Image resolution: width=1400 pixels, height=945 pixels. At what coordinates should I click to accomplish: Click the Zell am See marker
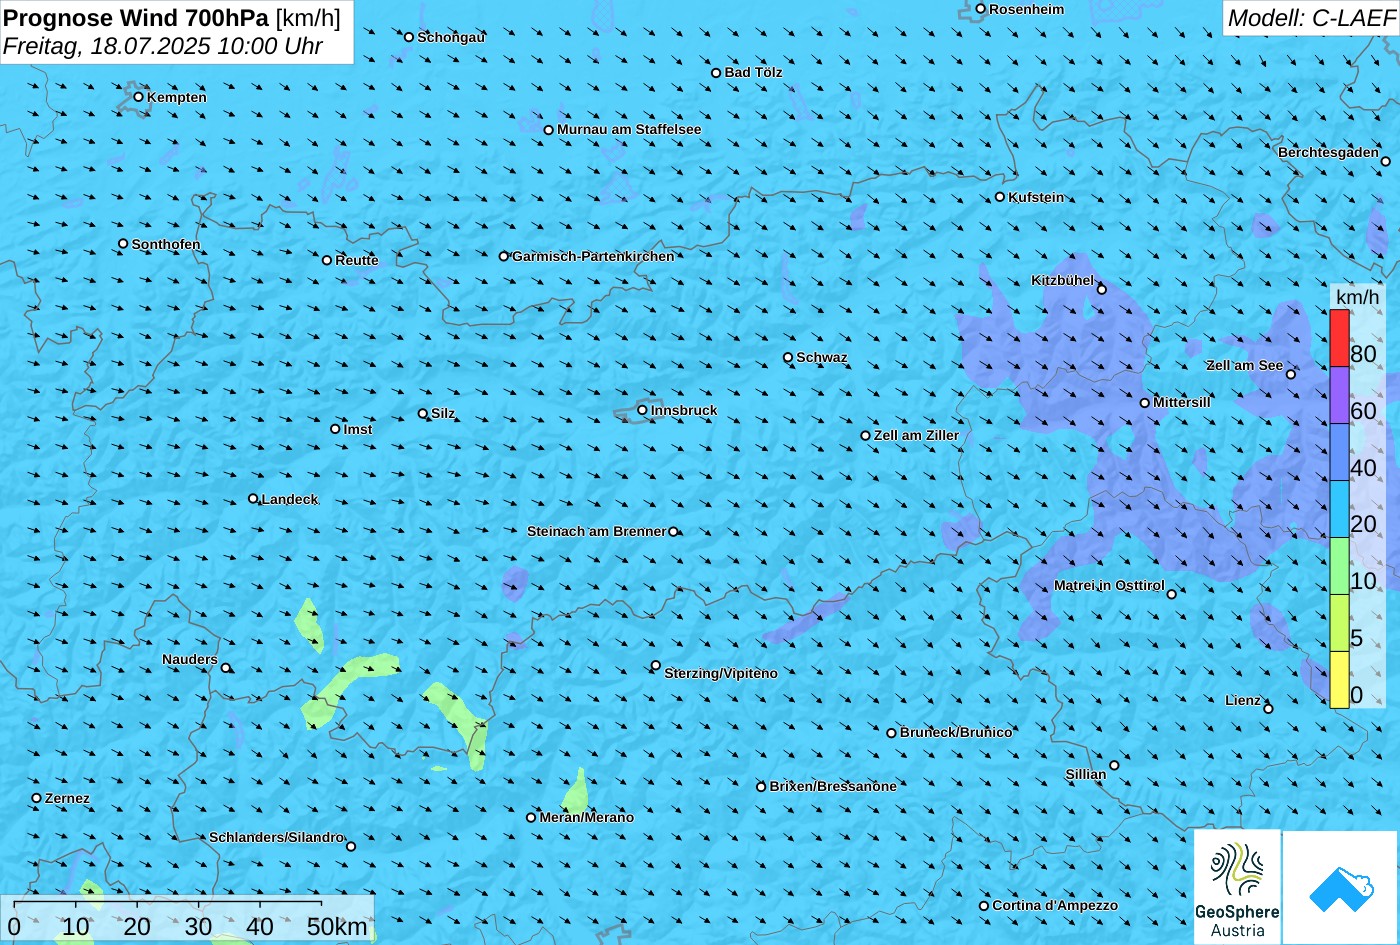(1290, 375)
